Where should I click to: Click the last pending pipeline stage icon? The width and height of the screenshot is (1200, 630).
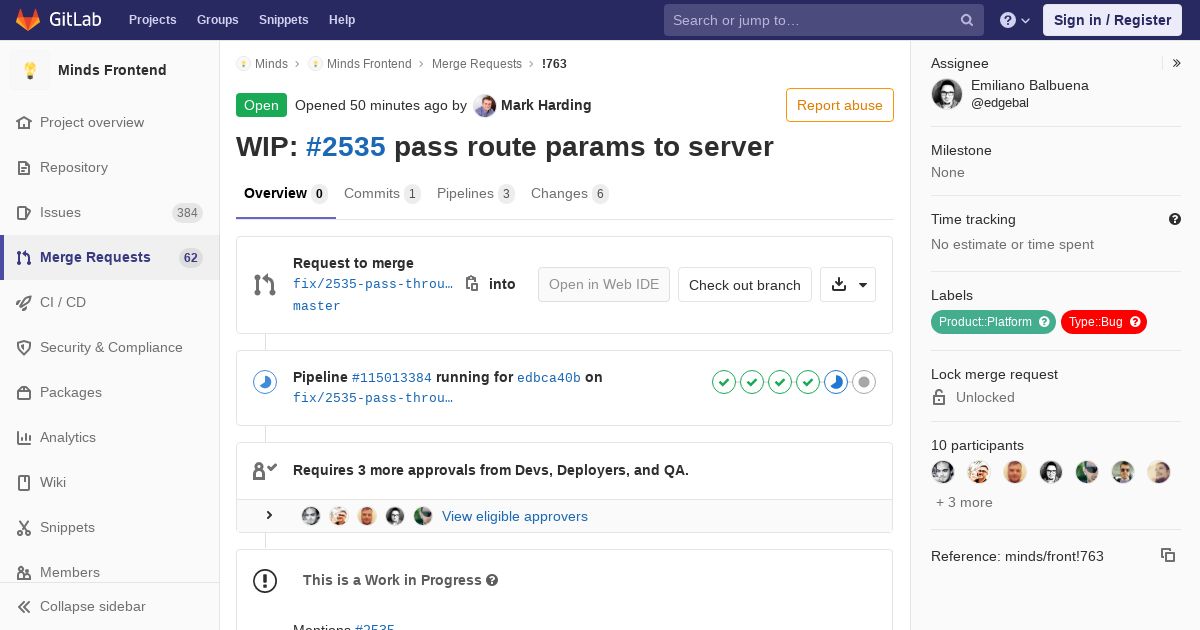864,382
